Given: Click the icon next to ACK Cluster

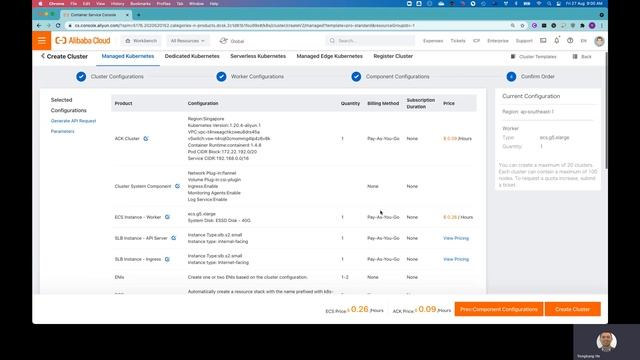Looking at the screenshot, I should (146, 139).
